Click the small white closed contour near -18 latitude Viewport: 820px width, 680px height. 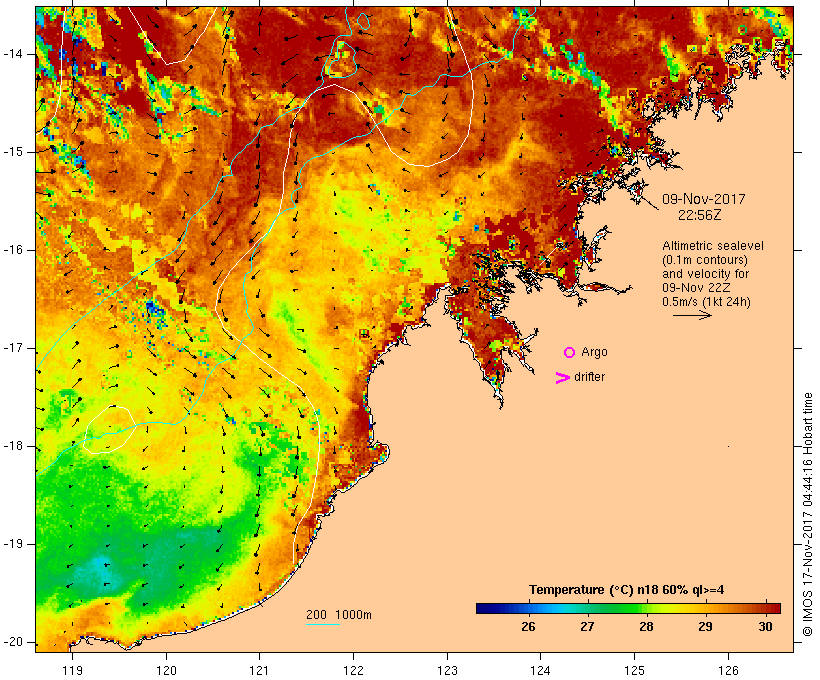click(110, 429)
